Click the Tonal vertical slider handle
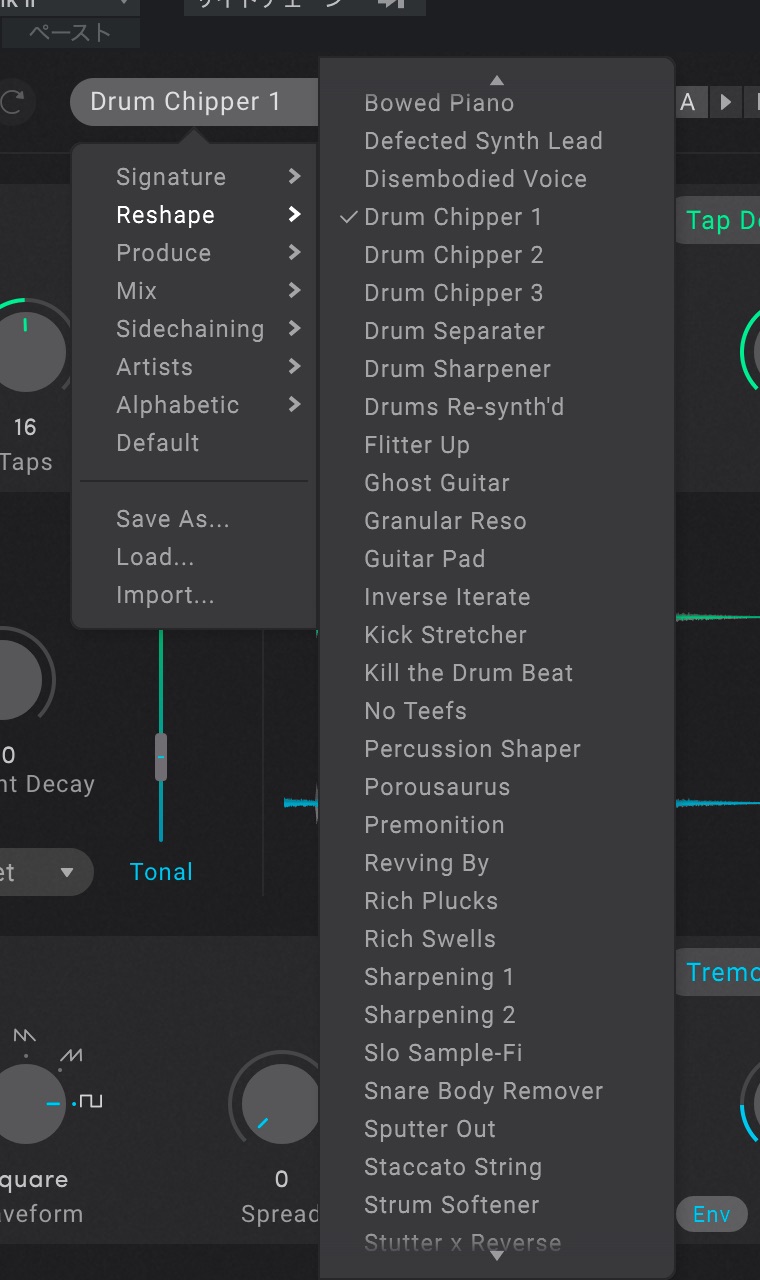 click(161, 756)
